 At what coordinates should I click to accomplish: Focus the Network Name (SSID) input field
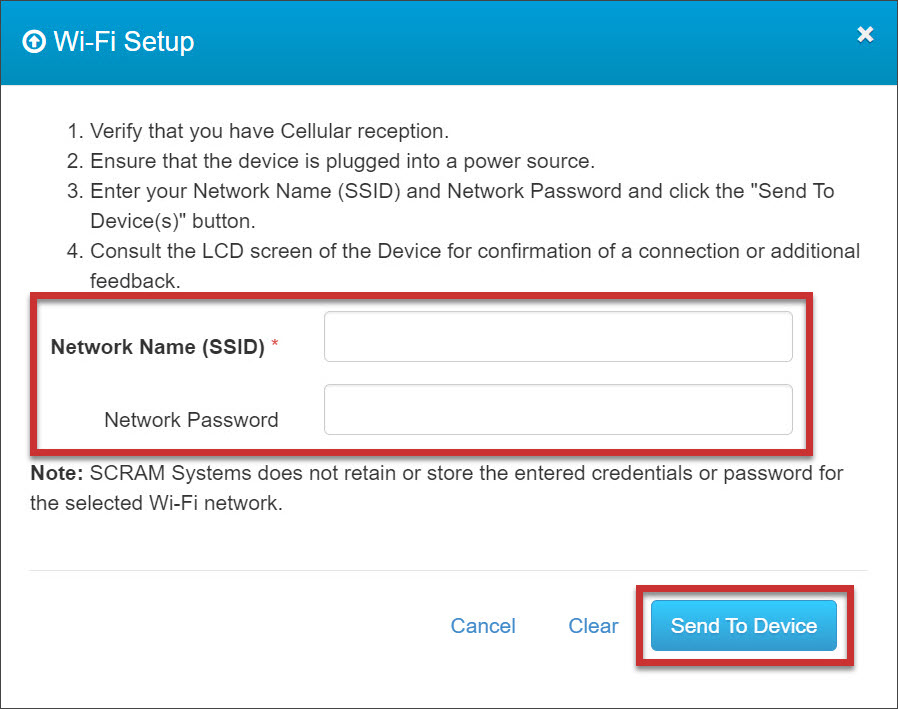point(558,336)
